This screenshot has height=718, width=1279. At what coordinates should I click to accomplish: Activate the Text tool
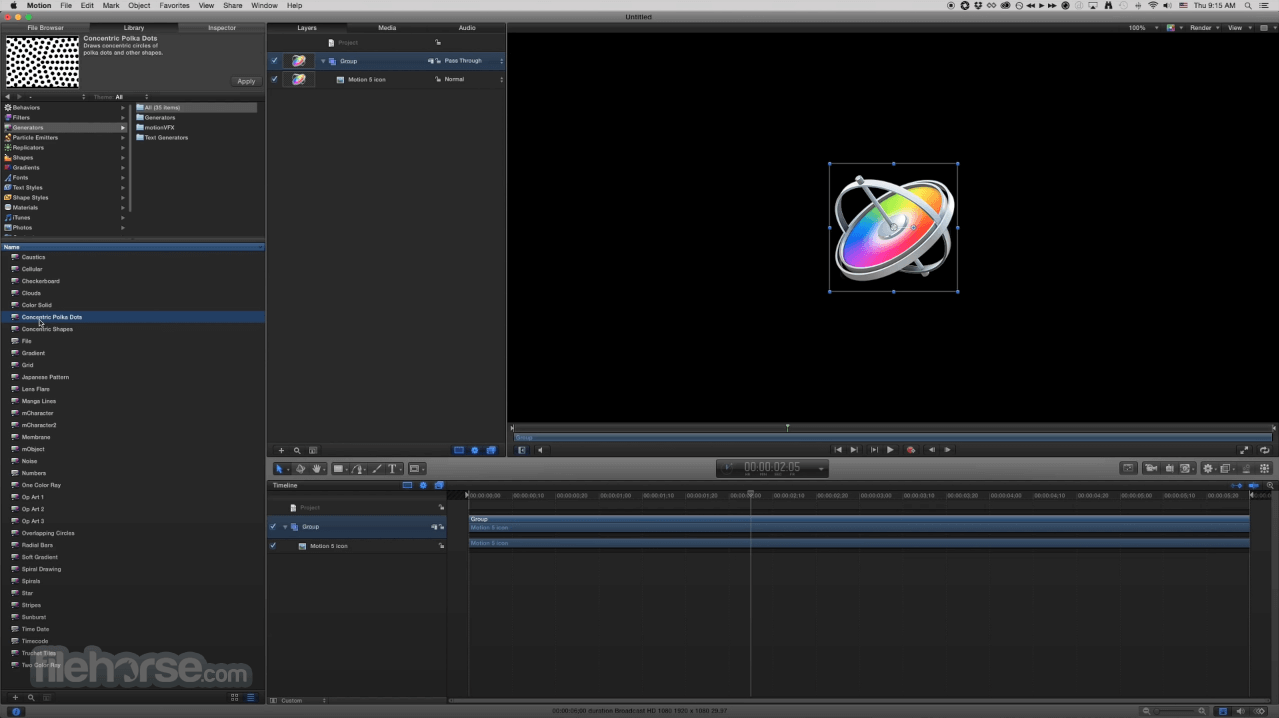392,468
